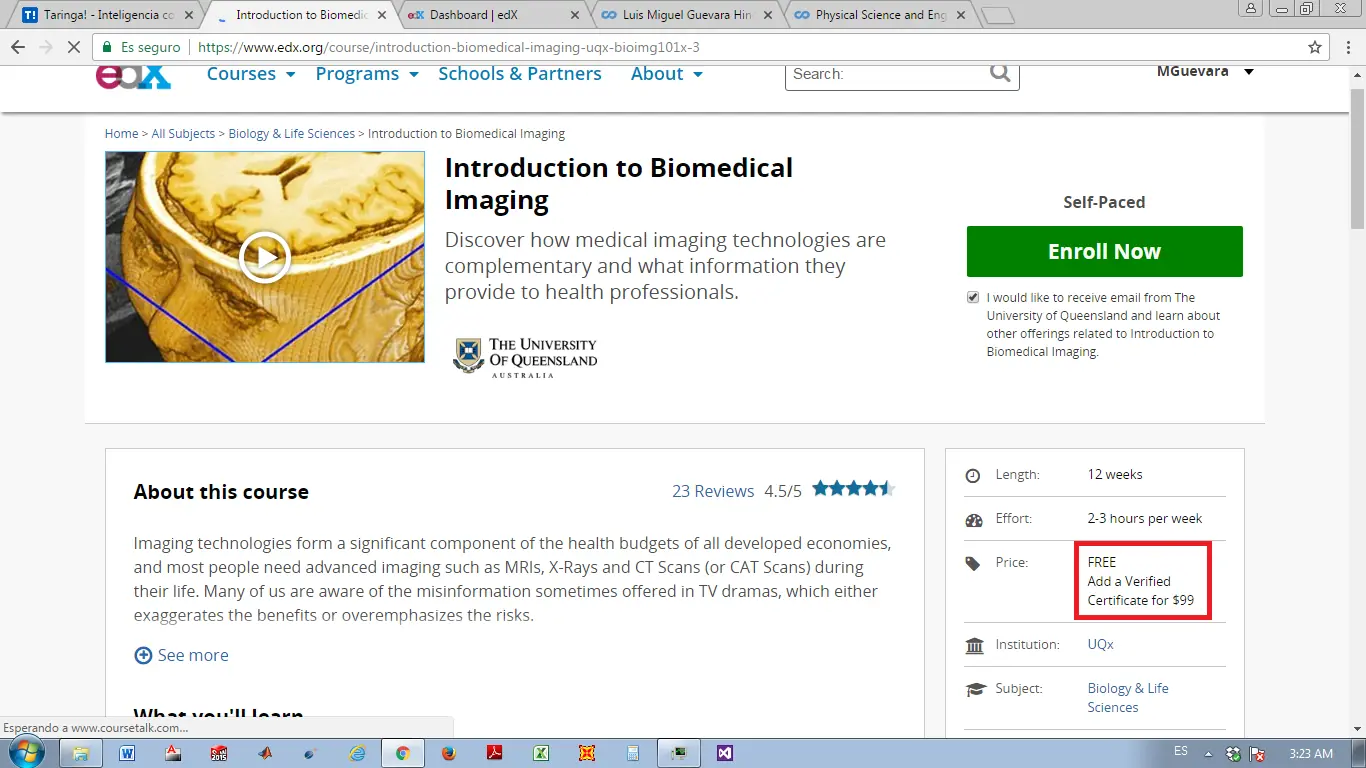Click the '4.5/5' rating text
Screen dimensions: 1366x768
(783, 491)
